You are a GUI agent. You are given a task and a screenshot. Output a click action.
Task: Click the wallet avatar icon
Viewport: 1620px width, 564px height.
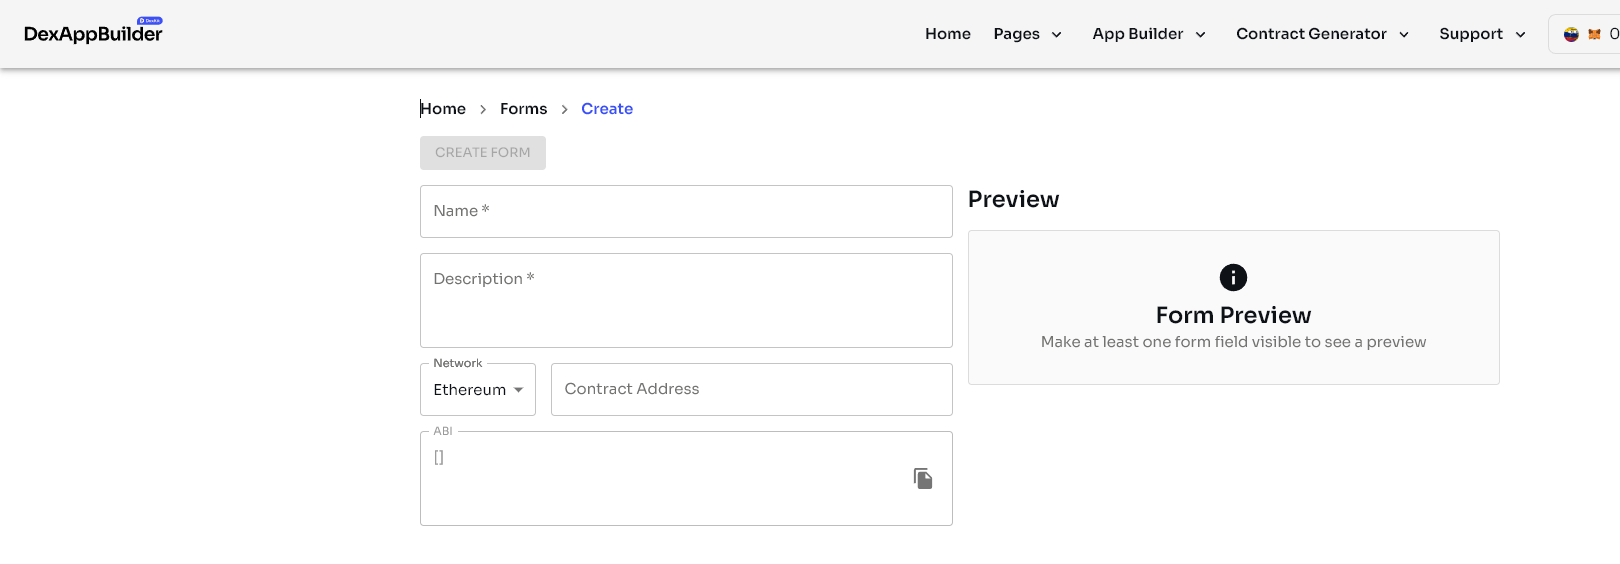pyautogui.click(x=1571, y=34)
